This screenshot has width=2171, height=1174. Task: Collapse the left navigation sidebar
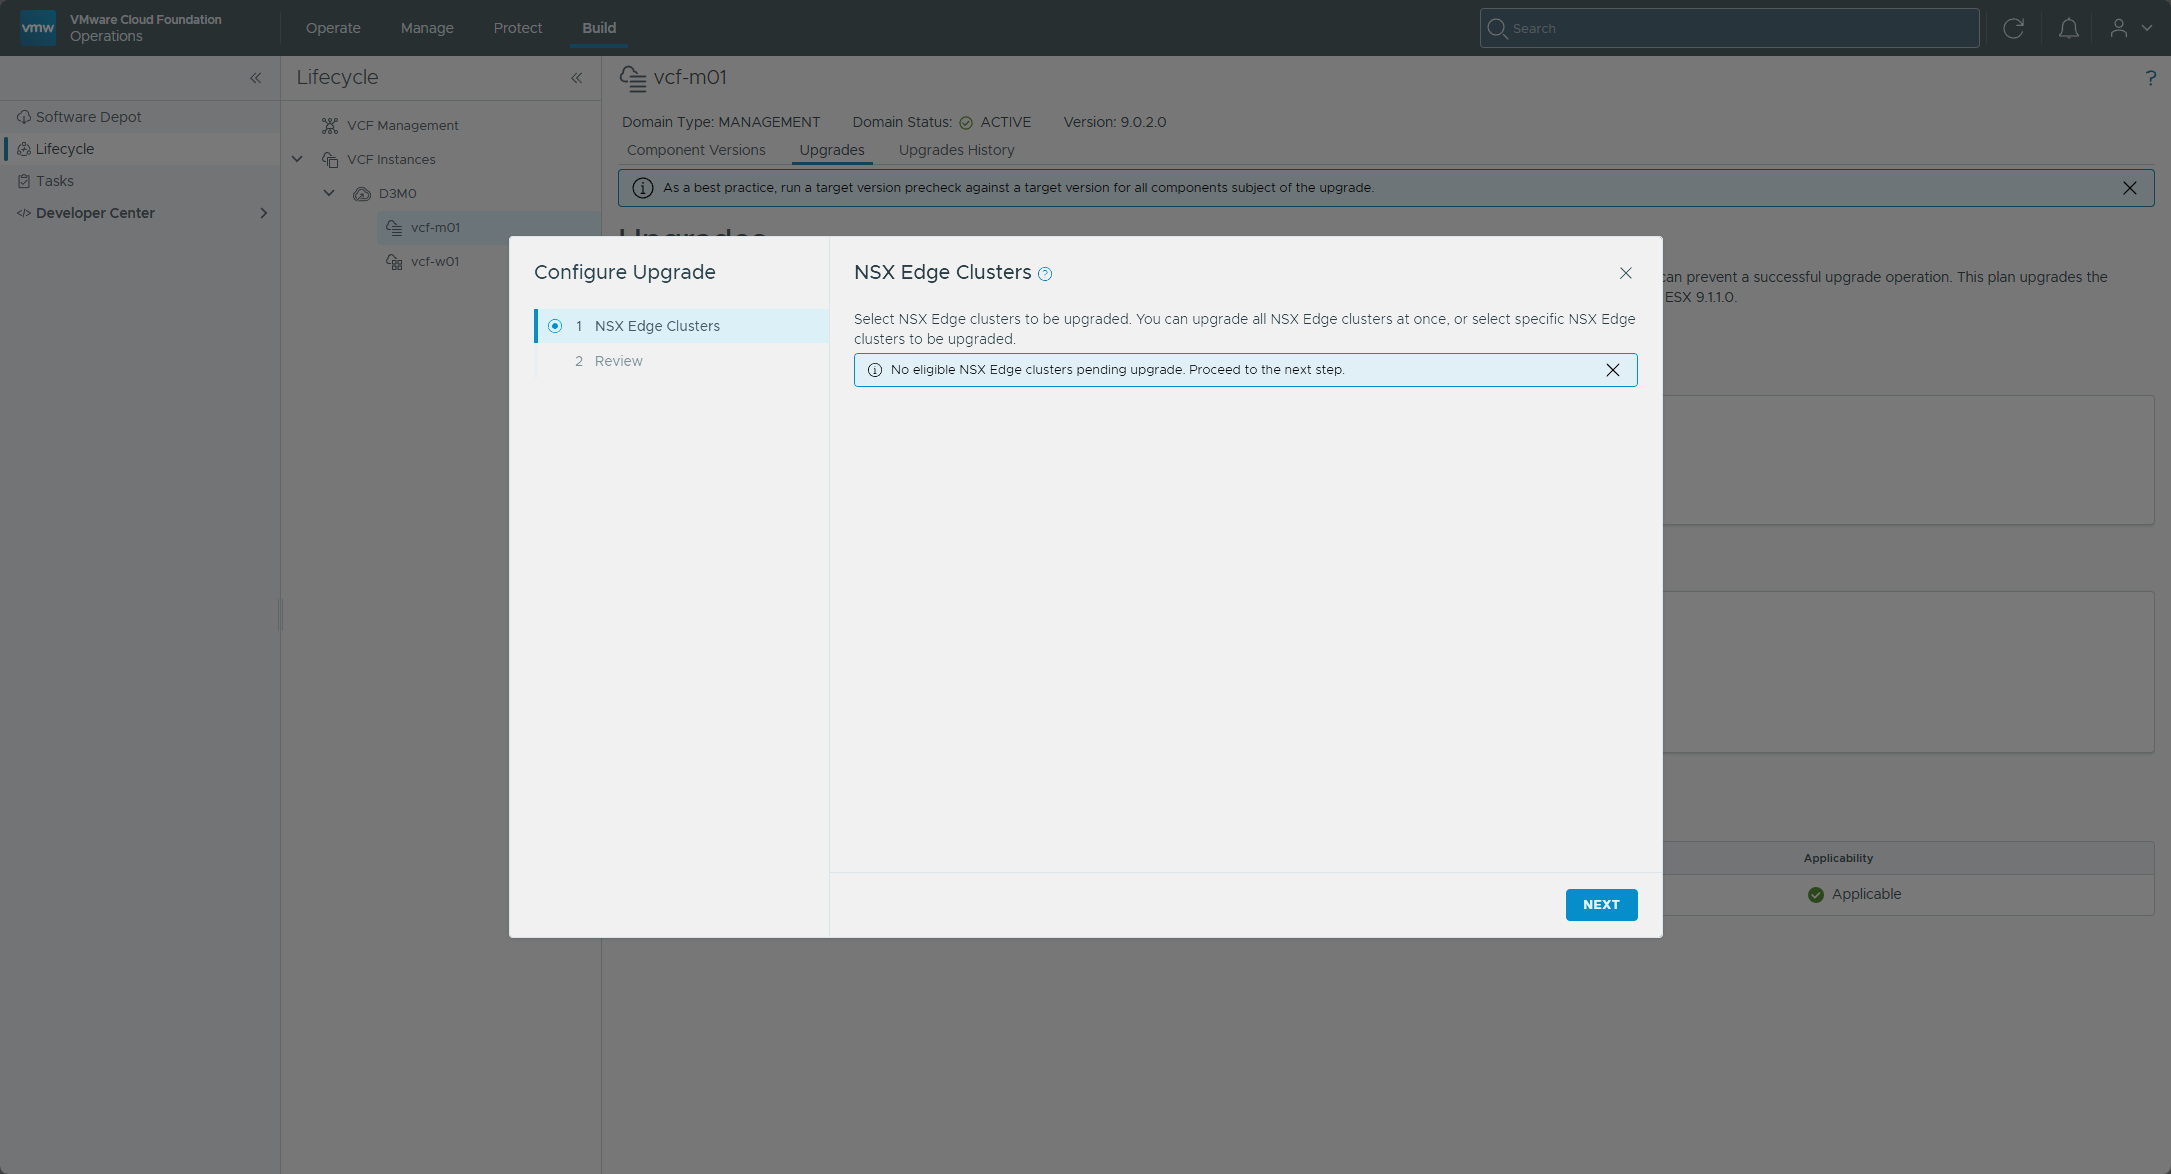[x=256, y=78]
